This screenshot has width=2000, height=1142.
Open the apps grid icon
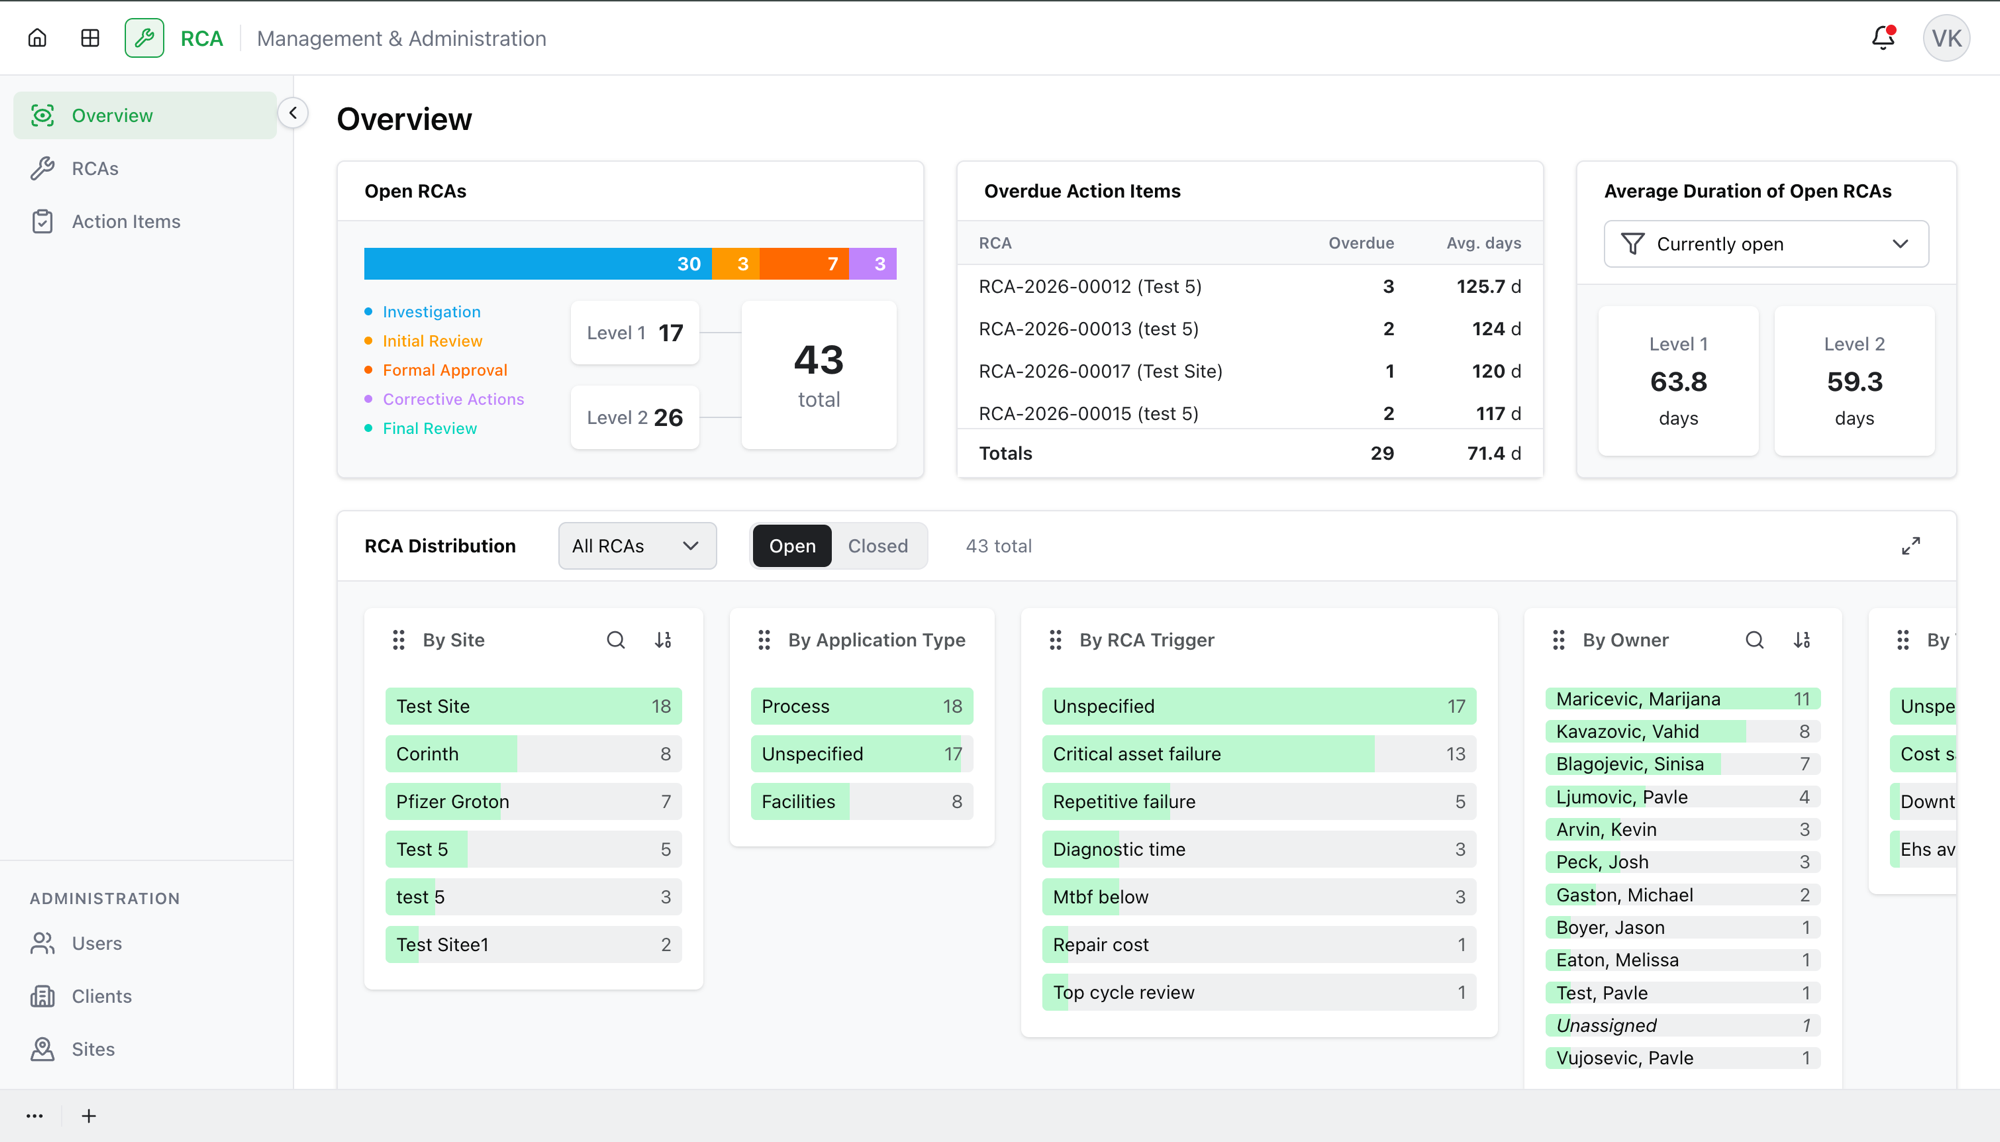[x=90, y=38]
